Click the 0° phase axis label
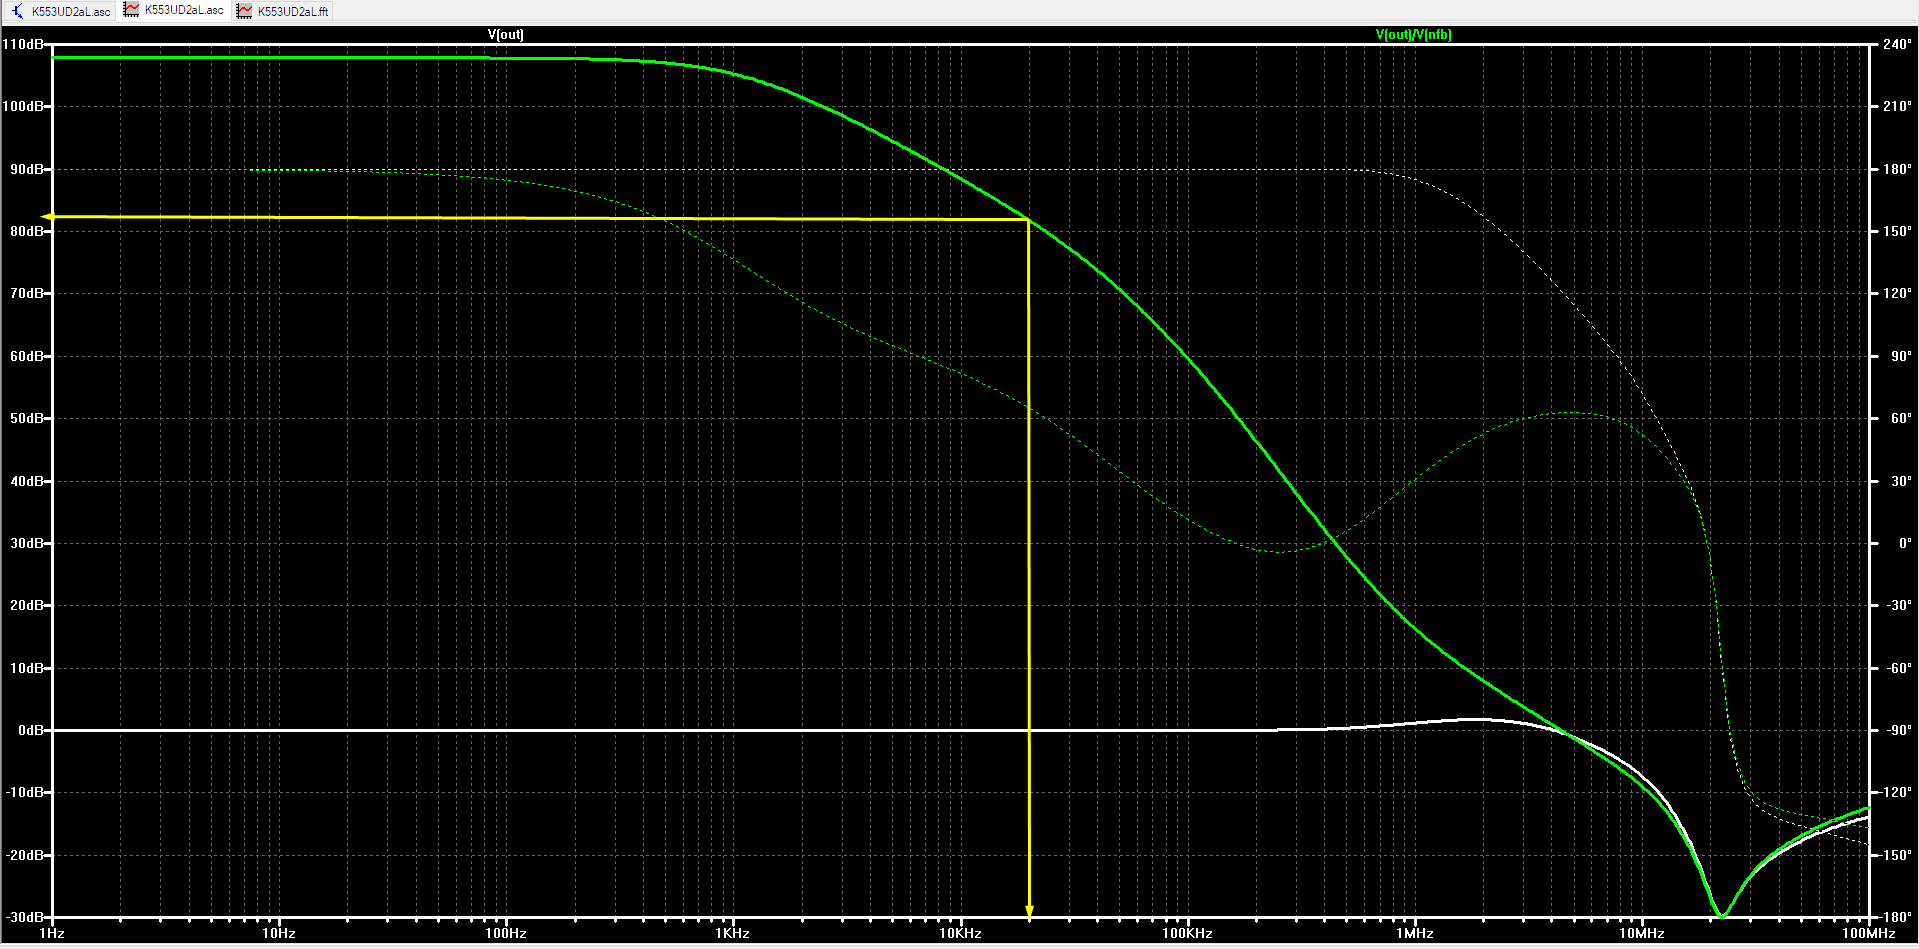This screenshot has width=1919, height=949. coord(1905,543)
